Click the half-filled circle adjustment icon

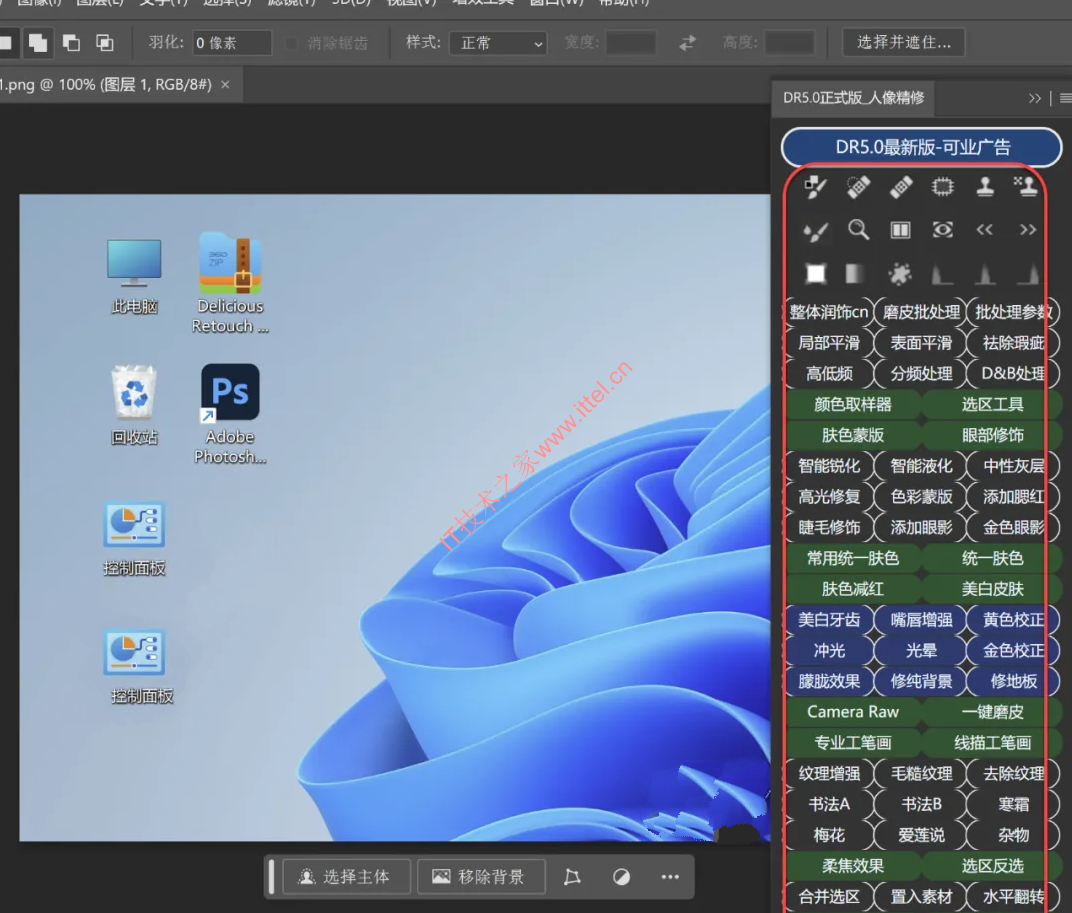621,877
